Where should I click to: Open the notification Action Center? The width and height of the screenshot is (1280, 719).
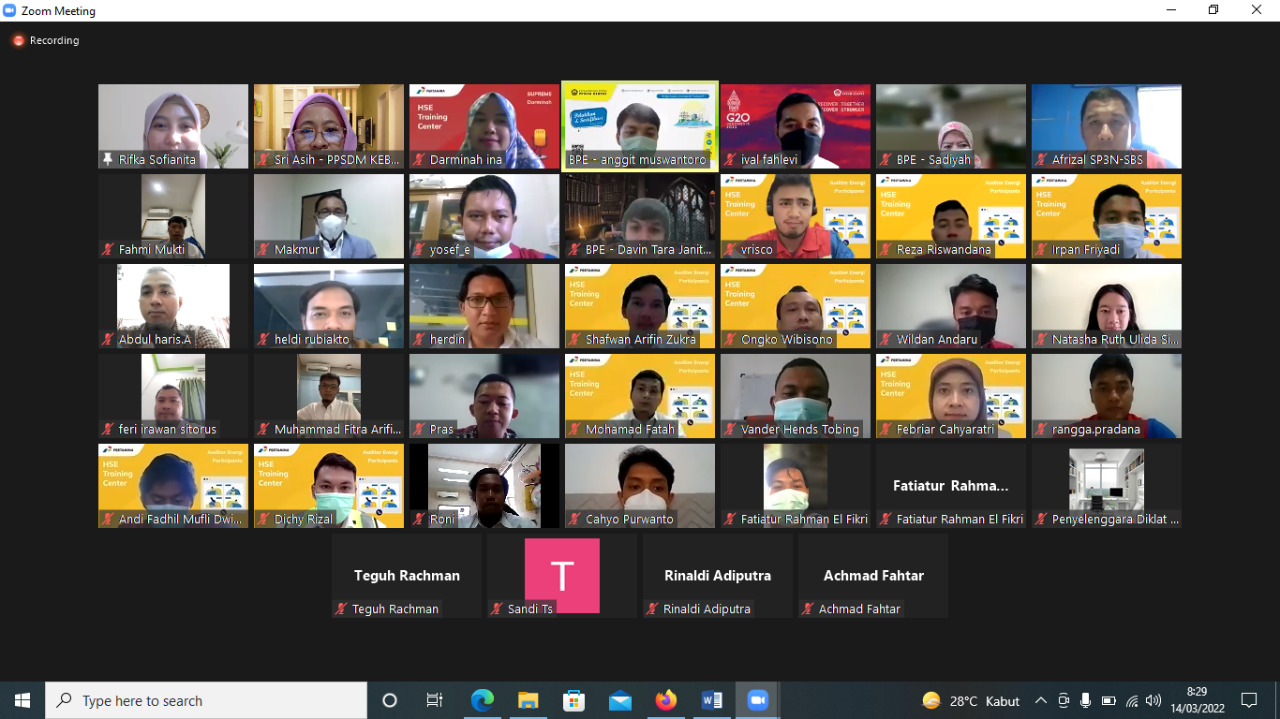tap(1249, 701)
